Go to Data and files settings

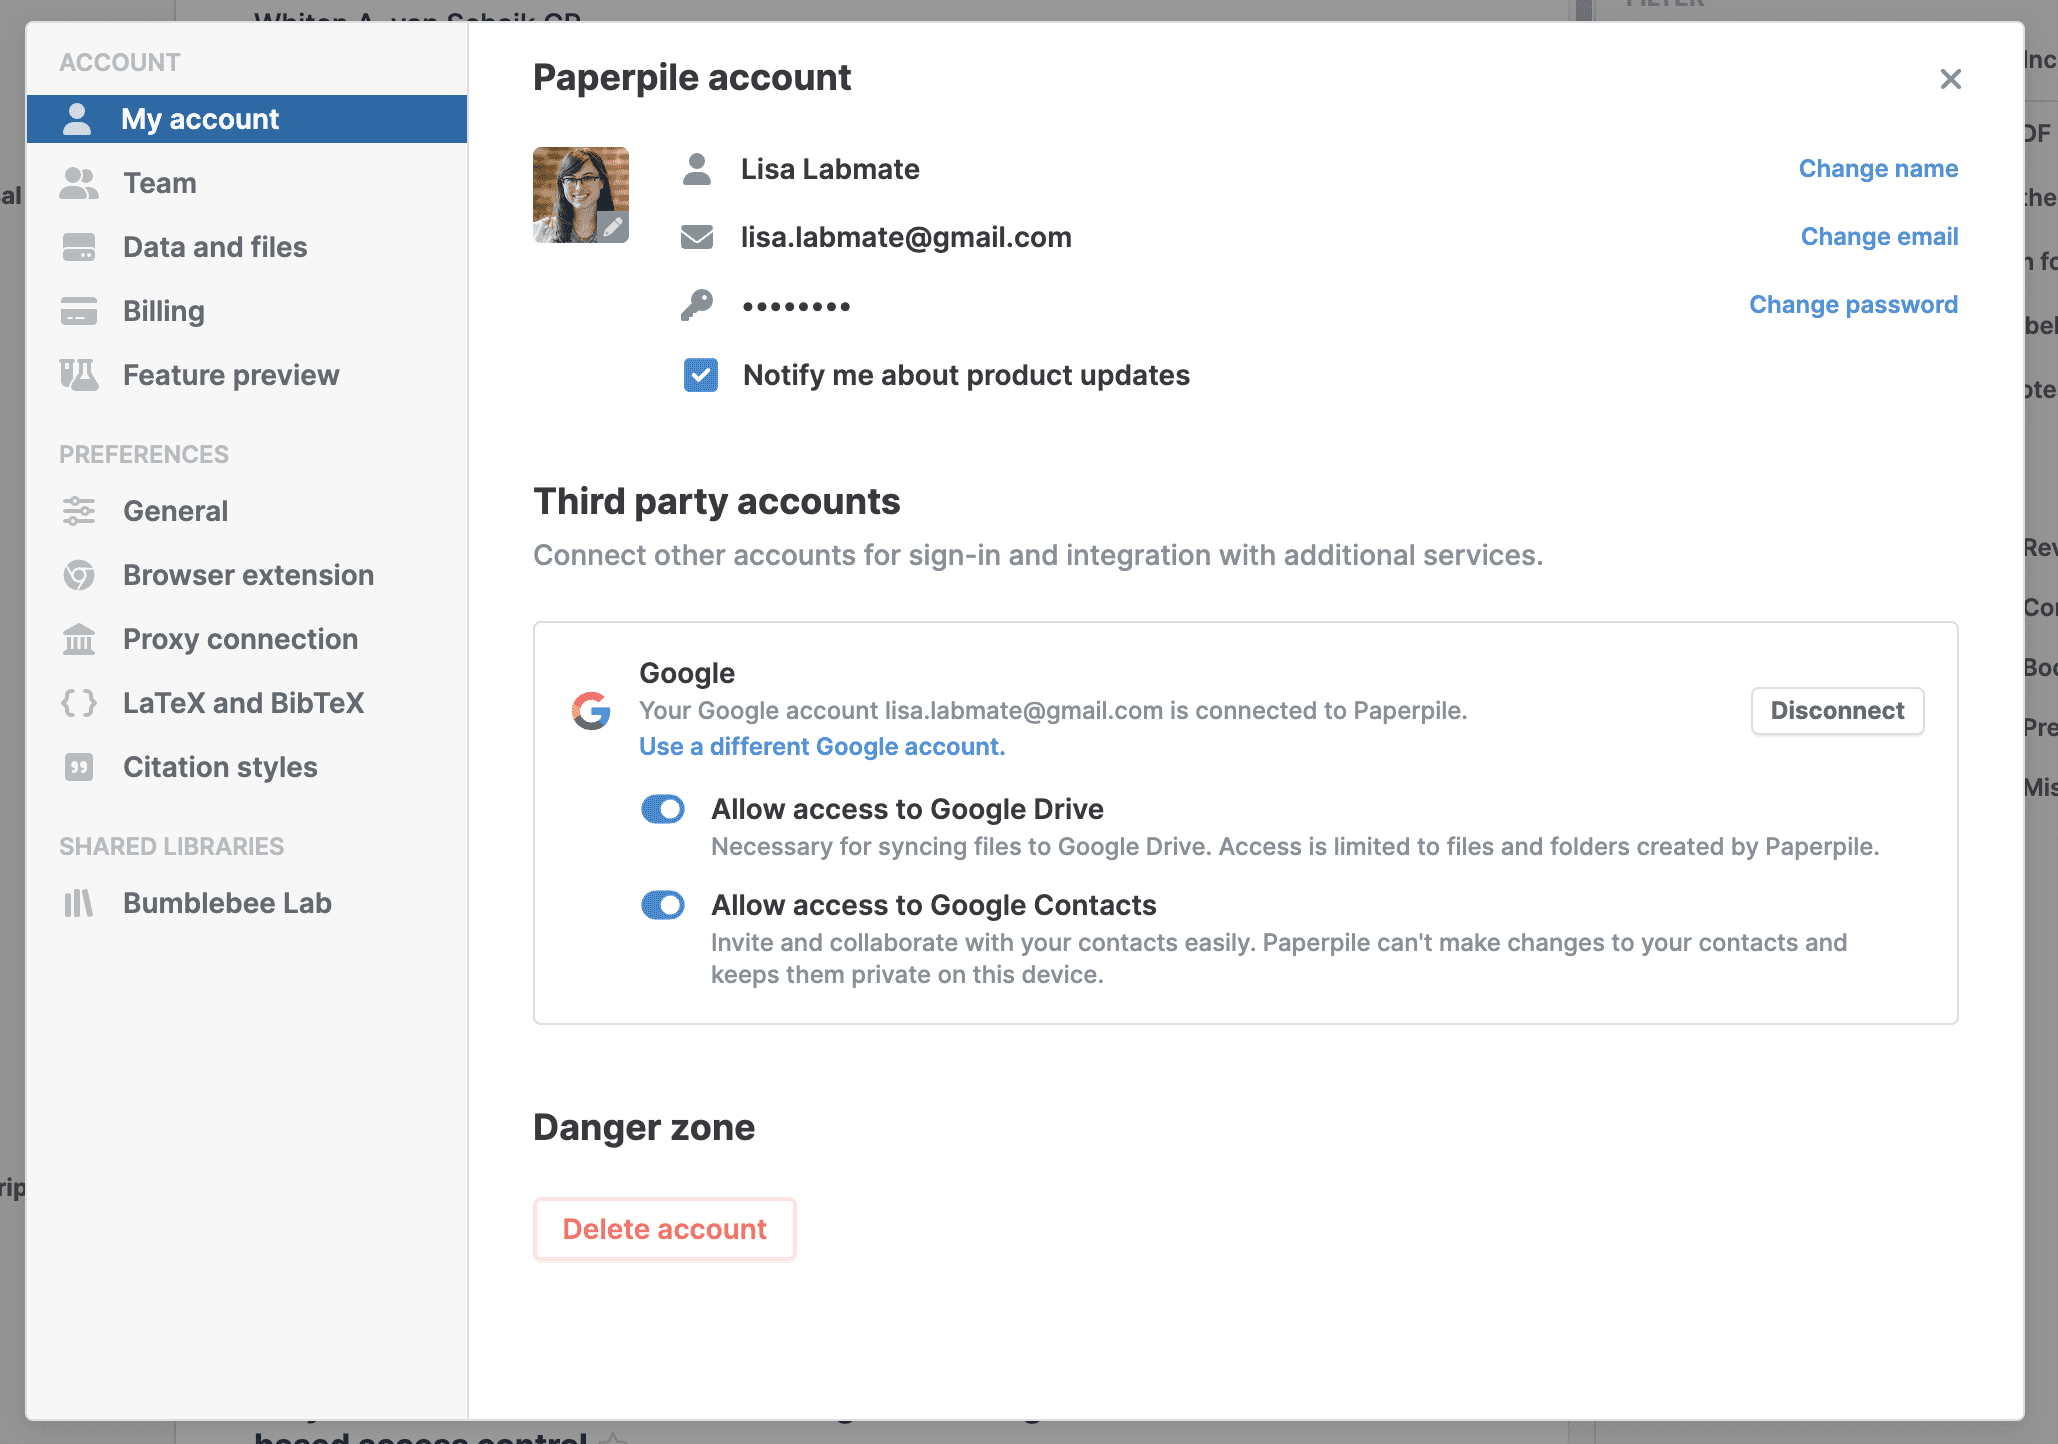tap(247, 247)
